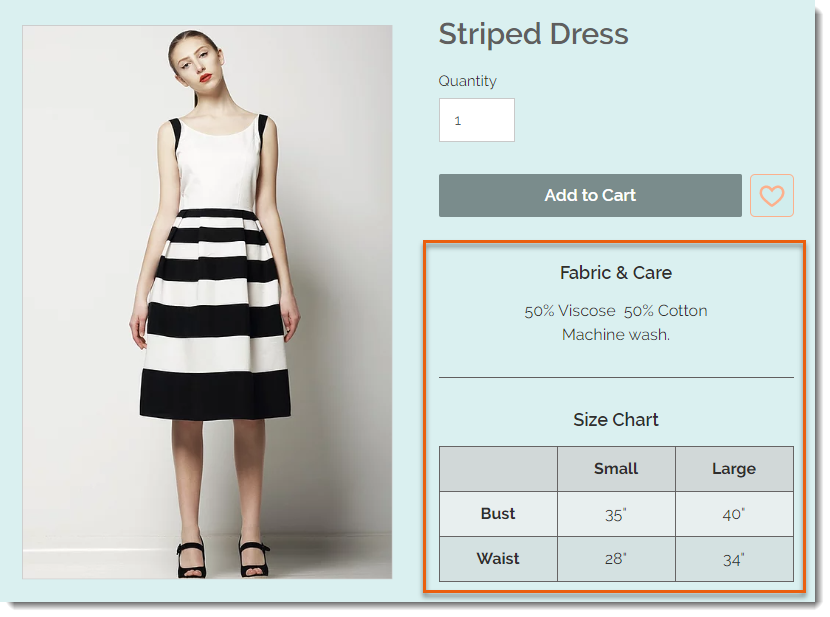Click the 50% Viscose 50% Cotton text
Viewport: 830px width, 617px height.
click(x=616, y=311)
